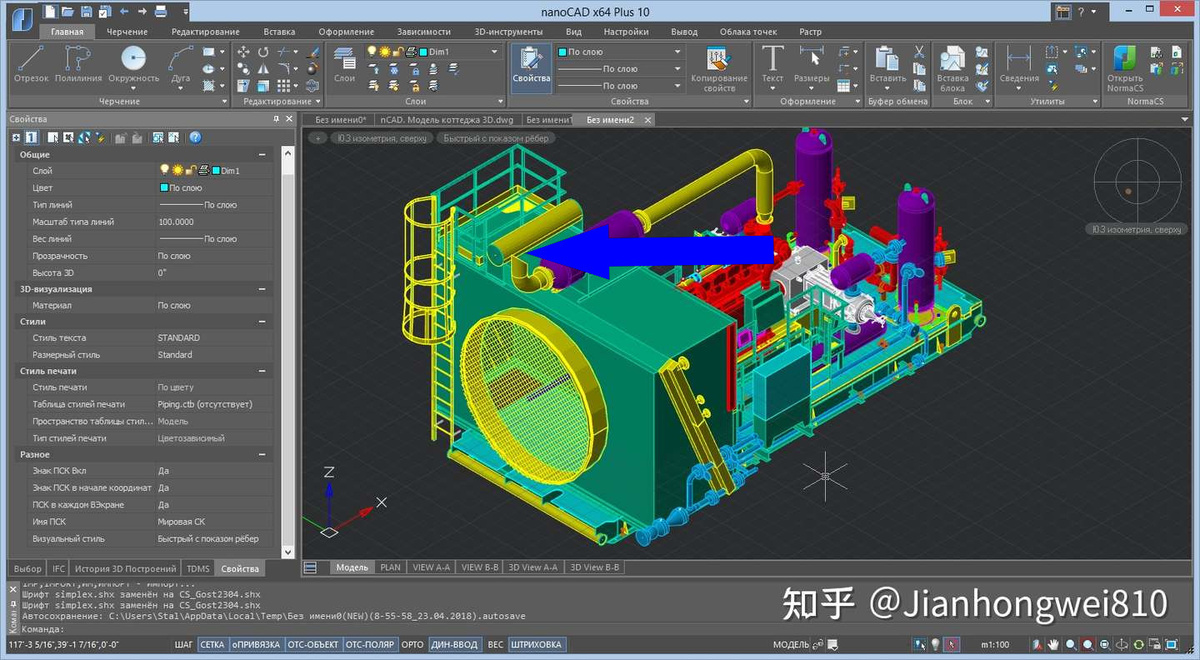Image resolution: width=1200 pixels, height=660 pixels.
Task: Select the Полилиния tool
Action: 78,64
